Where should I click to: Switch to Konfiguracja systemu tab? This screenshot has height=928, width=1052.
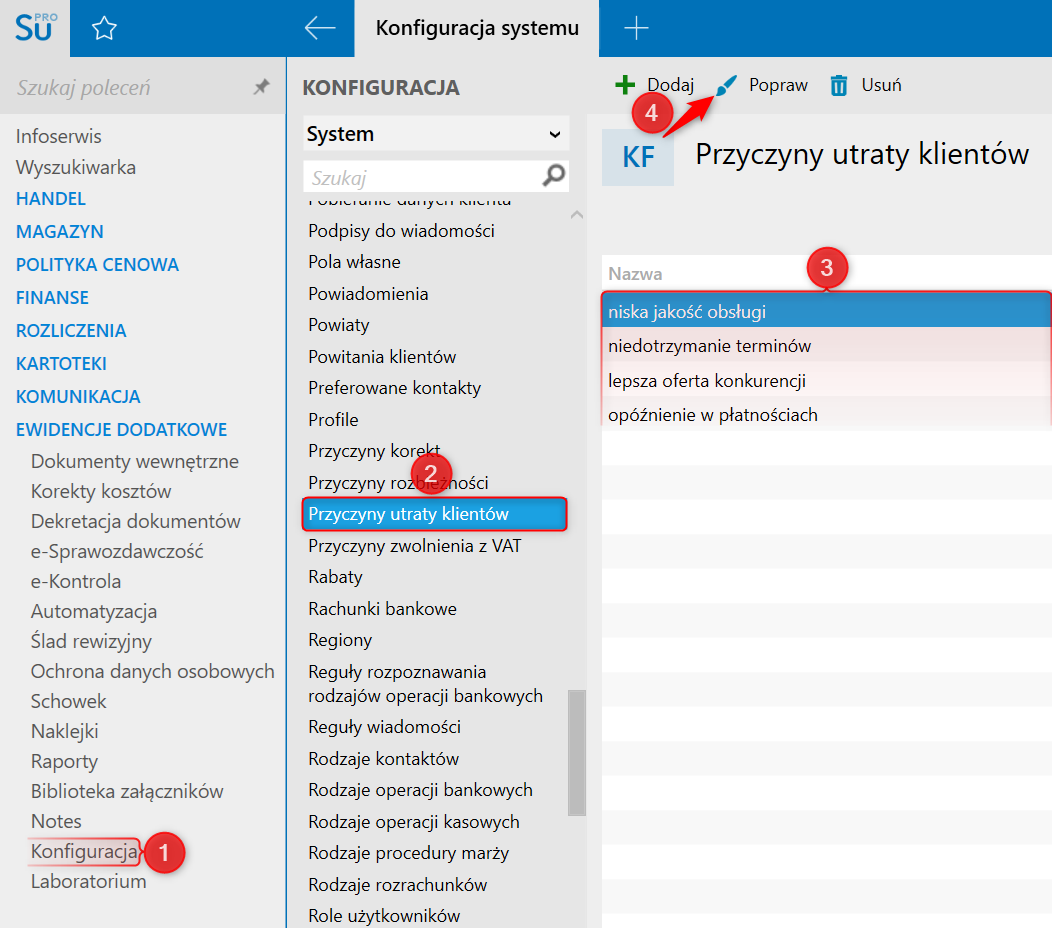click(476, 28)
